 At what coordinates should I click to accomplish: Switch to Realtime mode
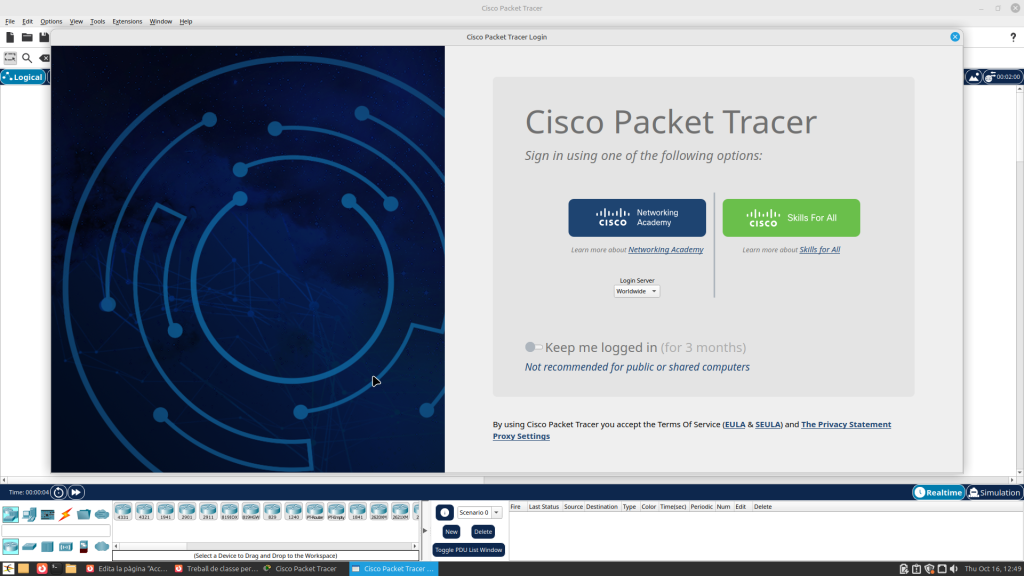tap(938, 492)
